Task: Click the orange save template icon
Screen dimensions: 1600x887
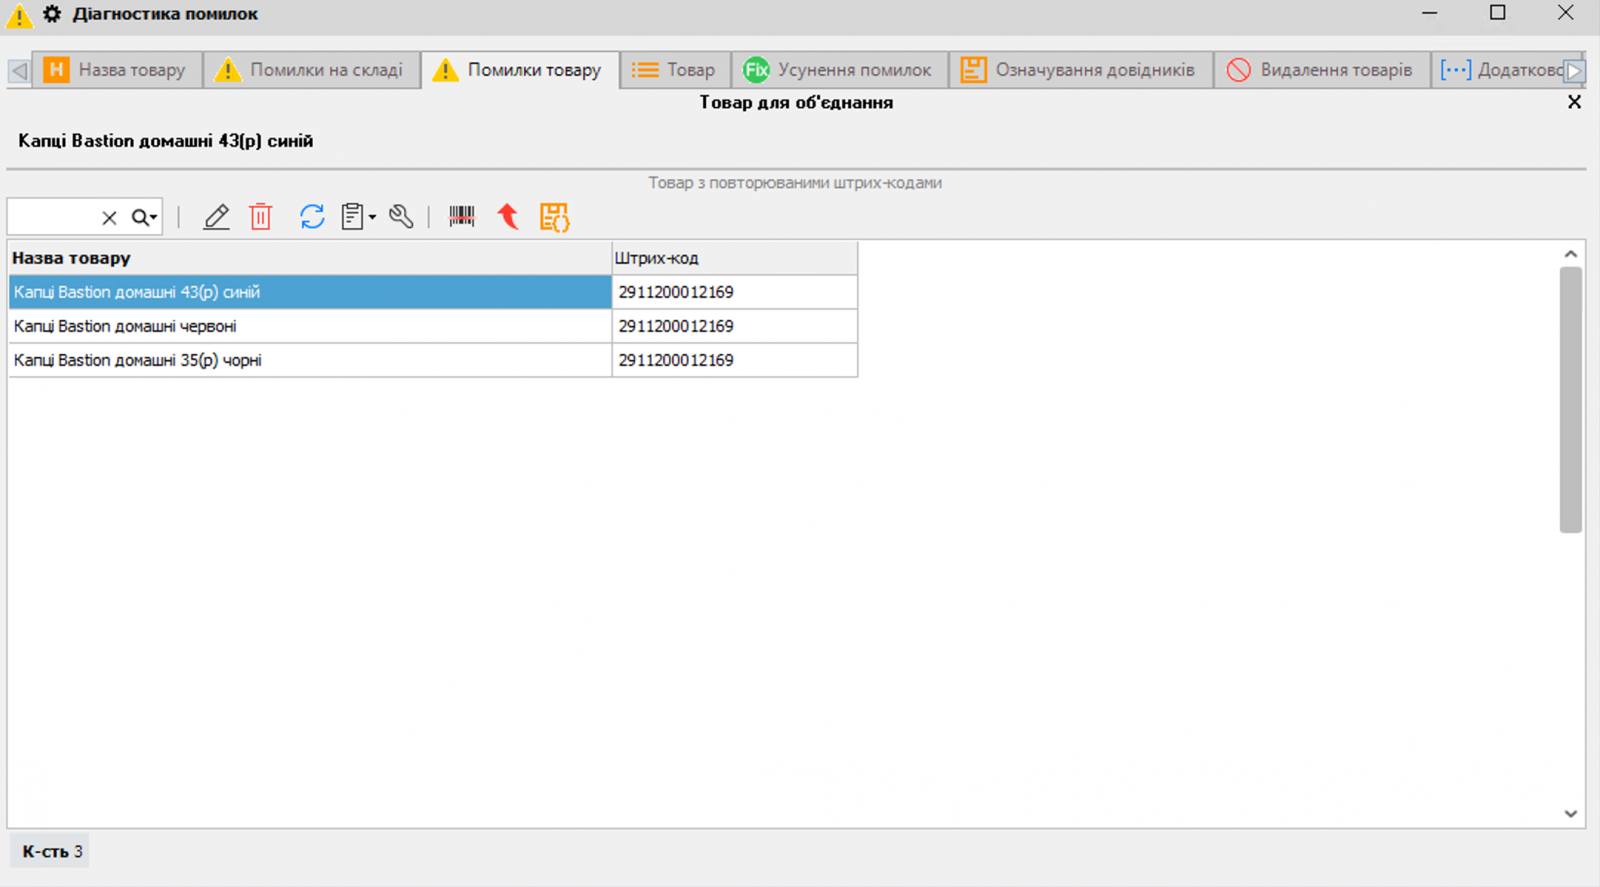Action: click(x=554, y=217)
